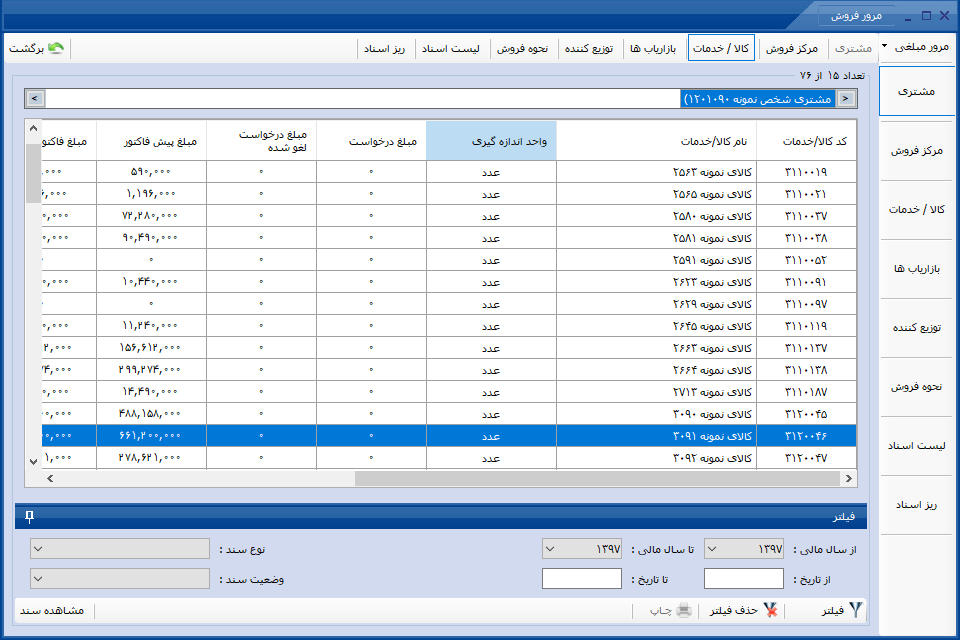Image resolution: width=960 pixels, height=640 pixels.
Task: Select the row کالای نمونه ۲۵۶۵
Action: (x=449, y=194)
